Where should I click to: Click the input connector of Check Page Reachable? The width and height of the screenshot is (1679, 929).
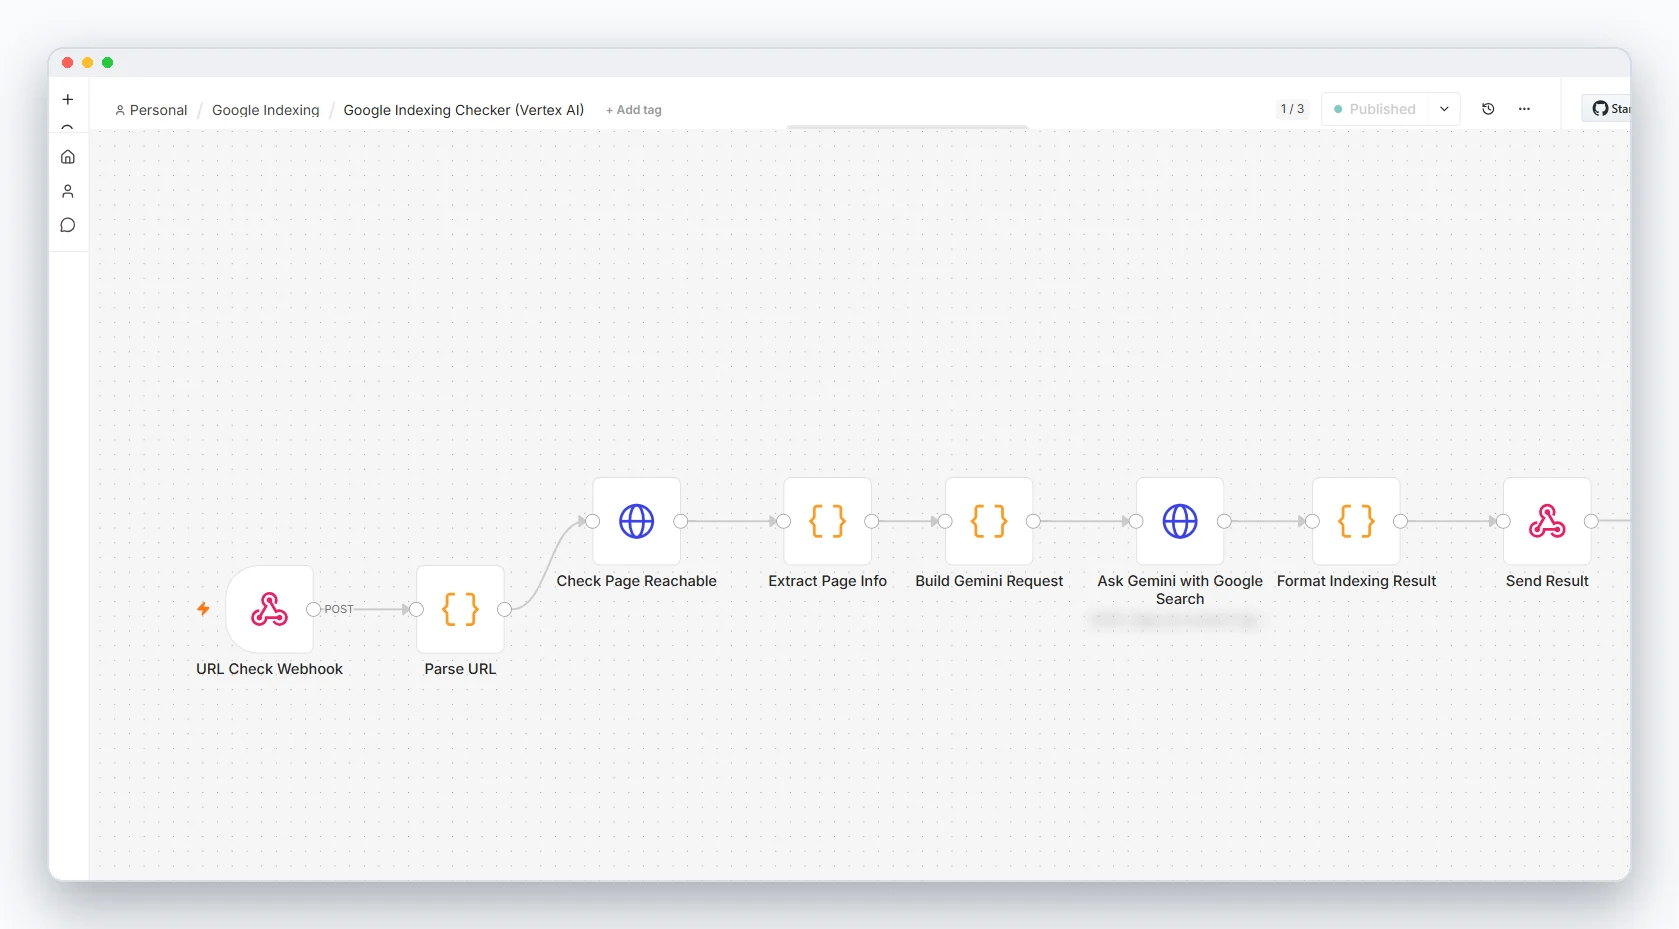pyautogui.click(x=593, y=521)
